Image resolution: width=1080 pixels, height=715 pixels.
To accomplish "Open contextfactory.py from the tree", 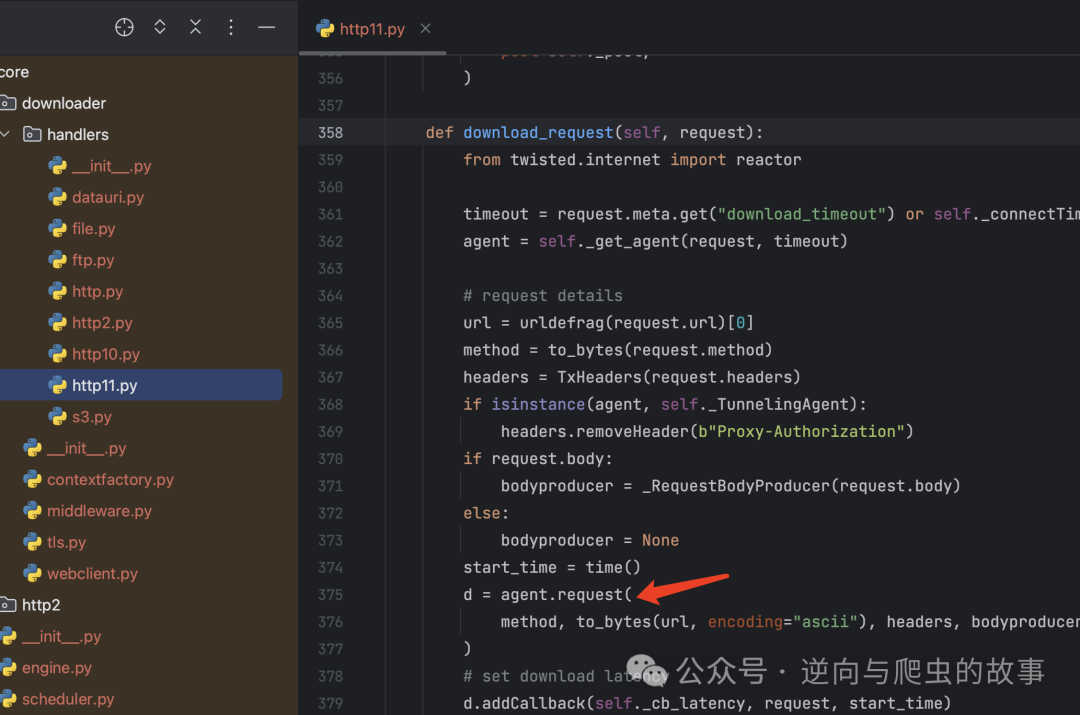I will coord(110,479).
